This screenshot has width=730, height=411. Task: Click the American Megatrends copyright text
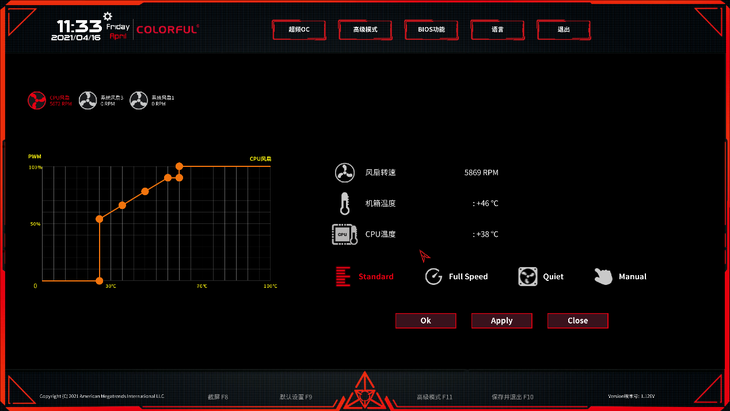pos(102,396)
